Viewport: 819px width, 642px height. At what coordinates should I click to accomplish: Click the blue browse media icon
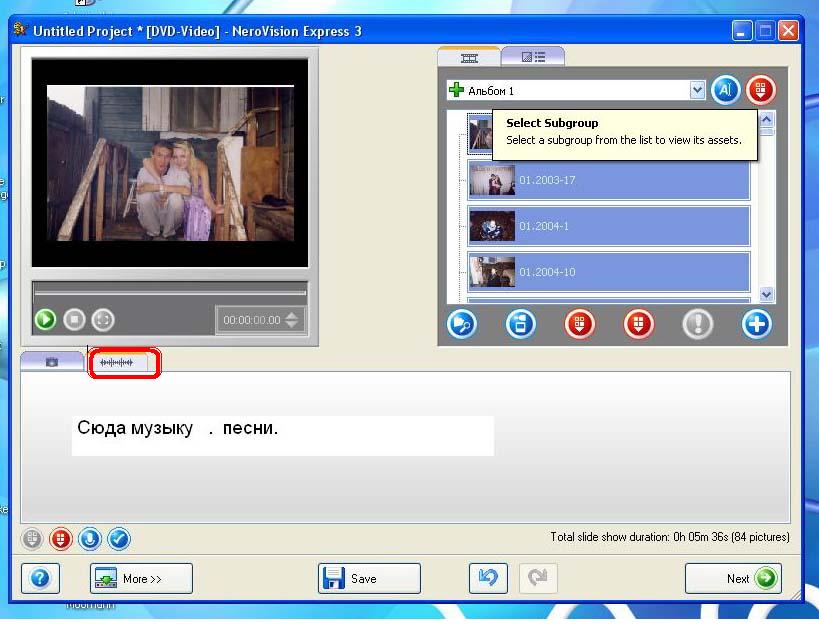[521, 324]
